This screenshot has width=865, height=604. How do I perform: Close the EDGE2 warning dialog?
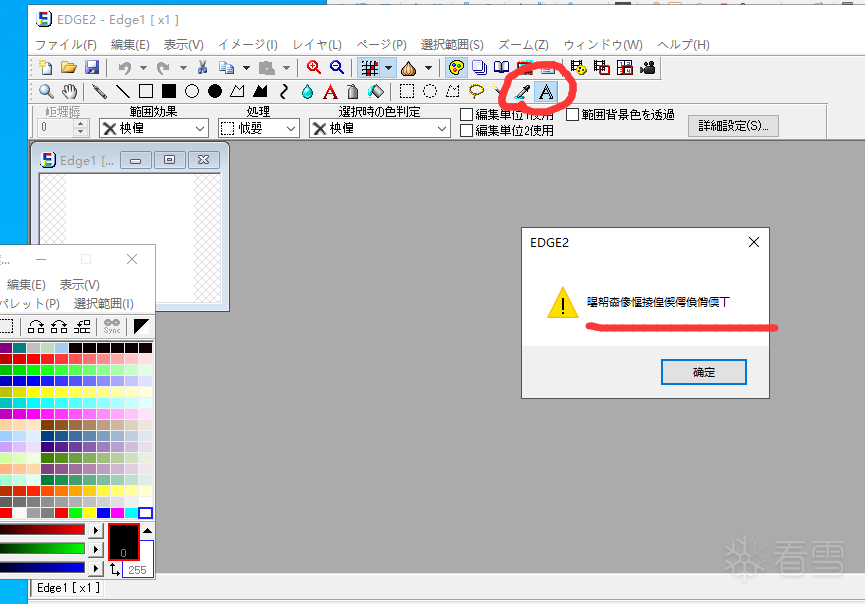[x=754, y=242]
